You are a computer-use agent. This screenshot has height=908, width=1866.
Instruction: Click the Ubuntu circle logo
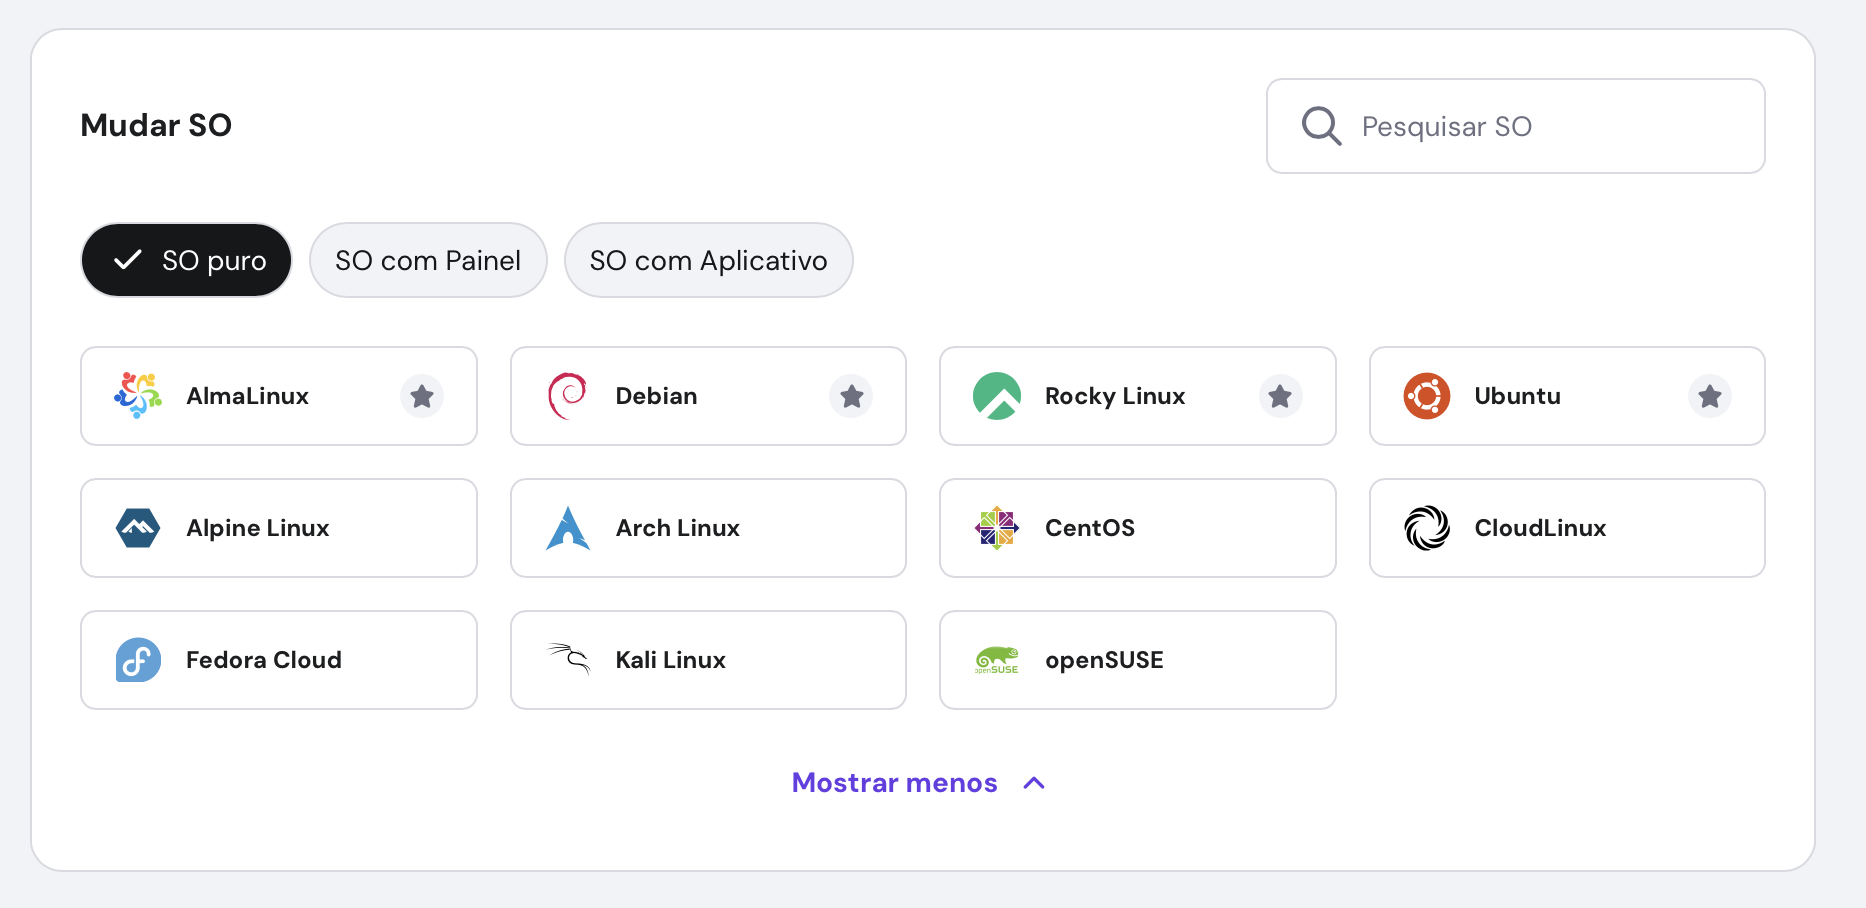(1427, 396)
